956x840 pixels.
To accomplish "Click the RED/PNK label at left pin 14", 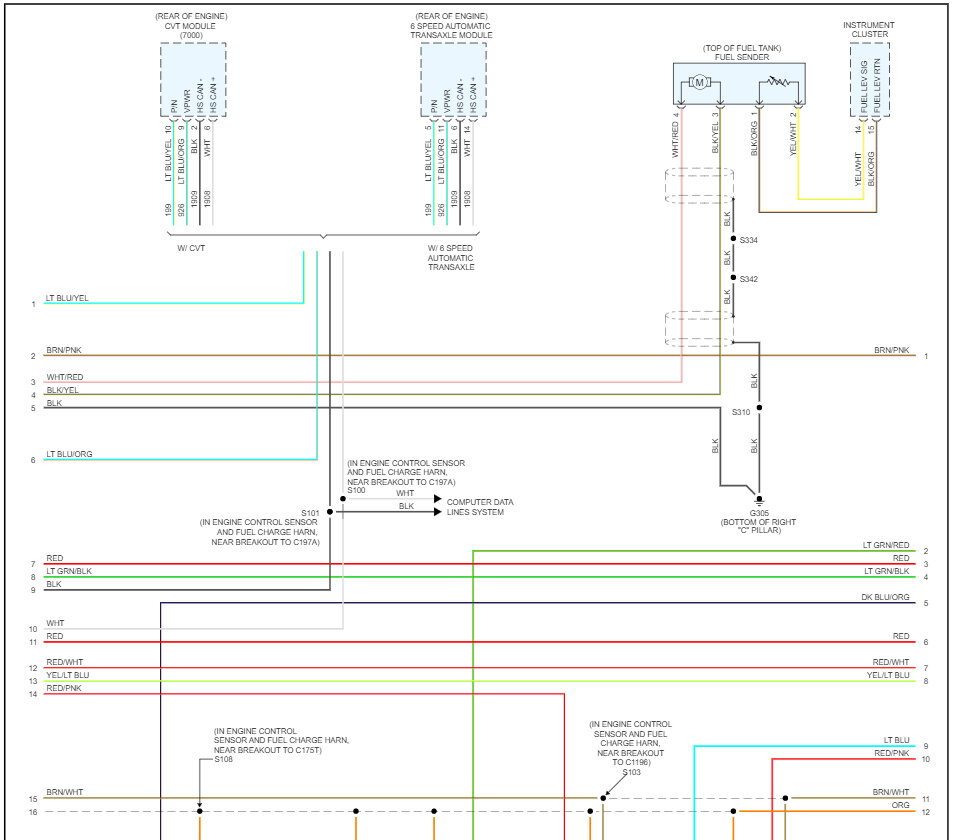I will (x=64, y=688).
